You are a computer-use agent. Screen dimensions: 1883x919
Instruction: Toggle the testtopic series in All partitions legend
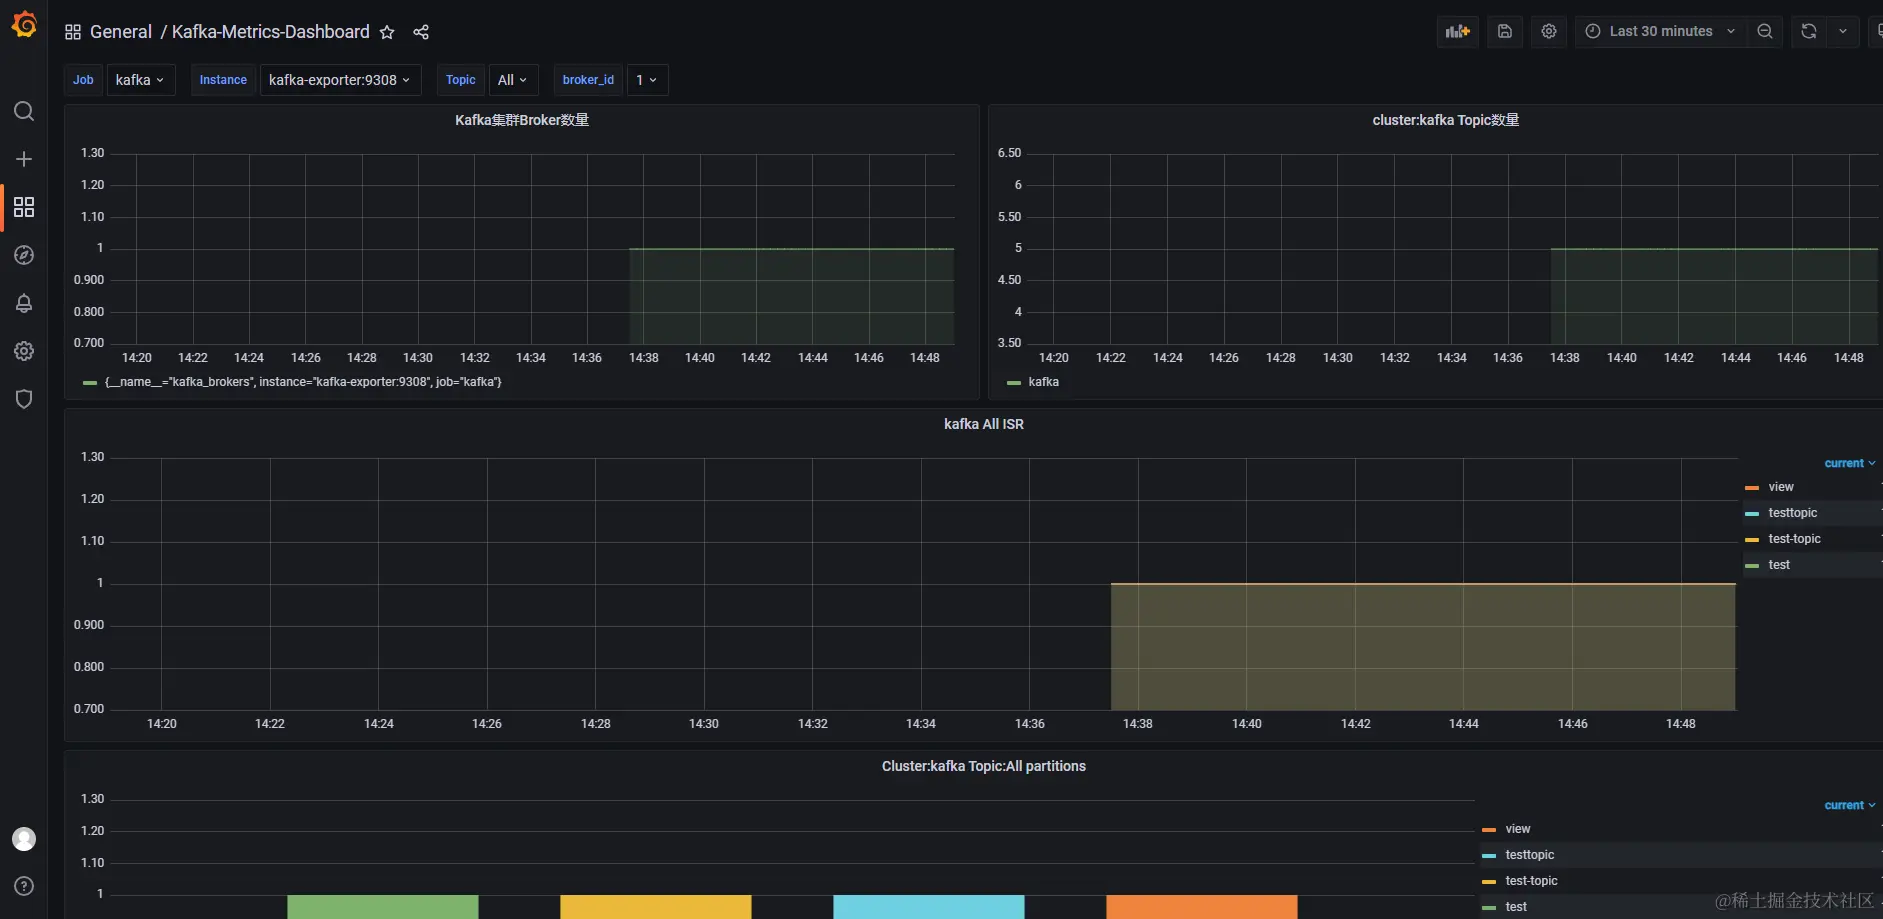1530,855
